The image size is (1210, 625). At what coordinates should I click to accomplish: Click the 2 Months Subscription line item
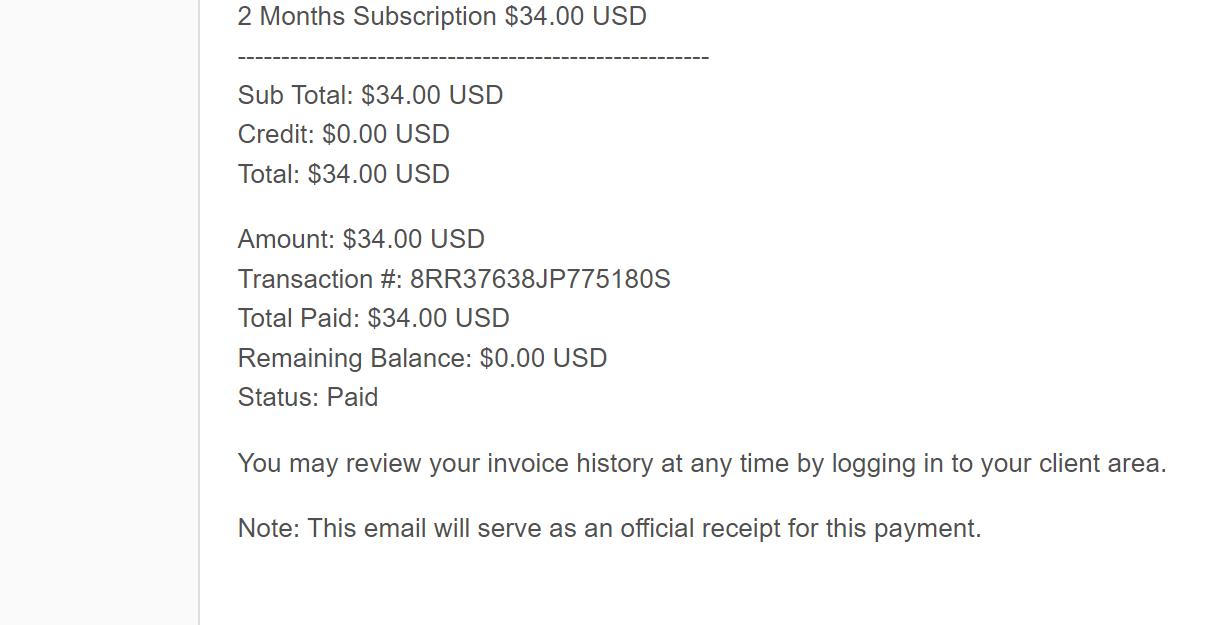(x=442, y=17)
